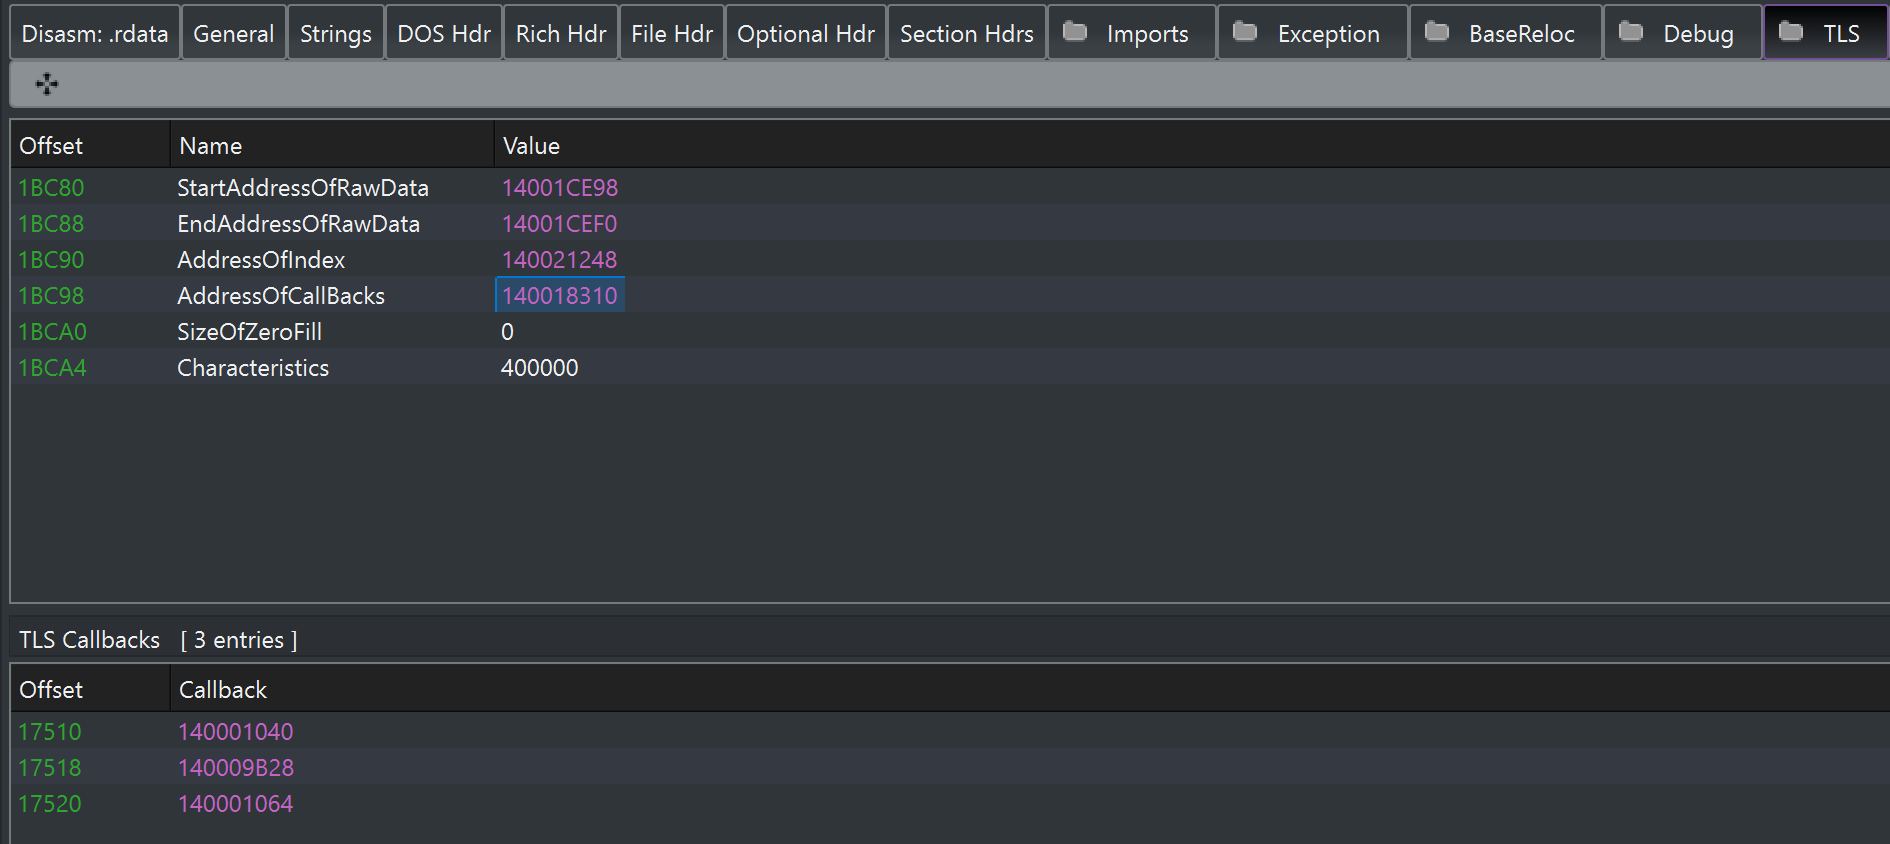Switch to the Section Hdrs tab
1890x844 pixels.
(x=967, y=33)
